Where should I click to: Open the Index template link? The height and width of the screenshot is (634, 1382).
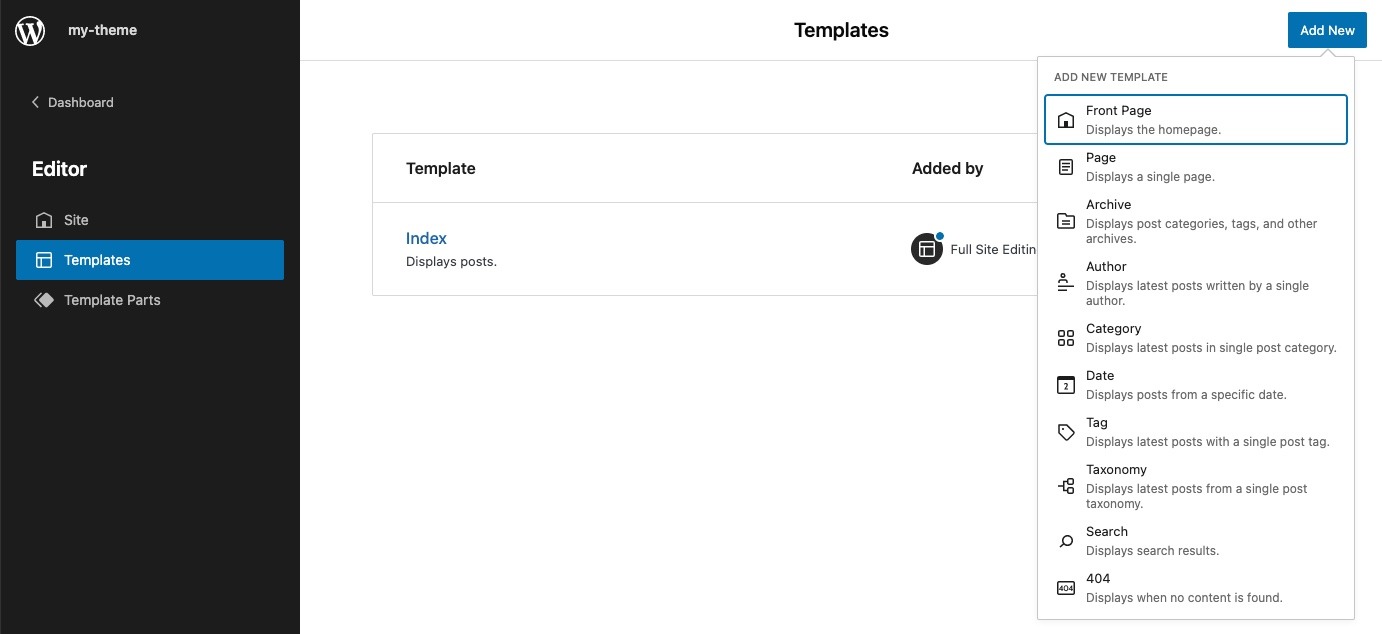426,238
